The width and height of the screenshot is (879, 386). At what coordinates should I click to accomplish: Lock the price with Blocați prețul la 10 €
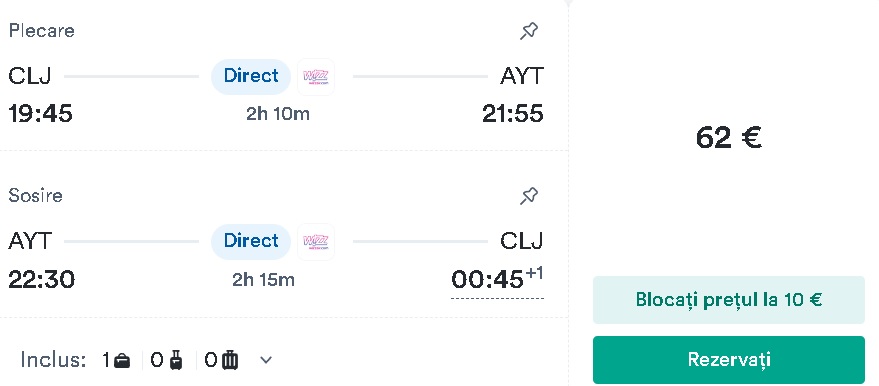(x=729, y=300)
